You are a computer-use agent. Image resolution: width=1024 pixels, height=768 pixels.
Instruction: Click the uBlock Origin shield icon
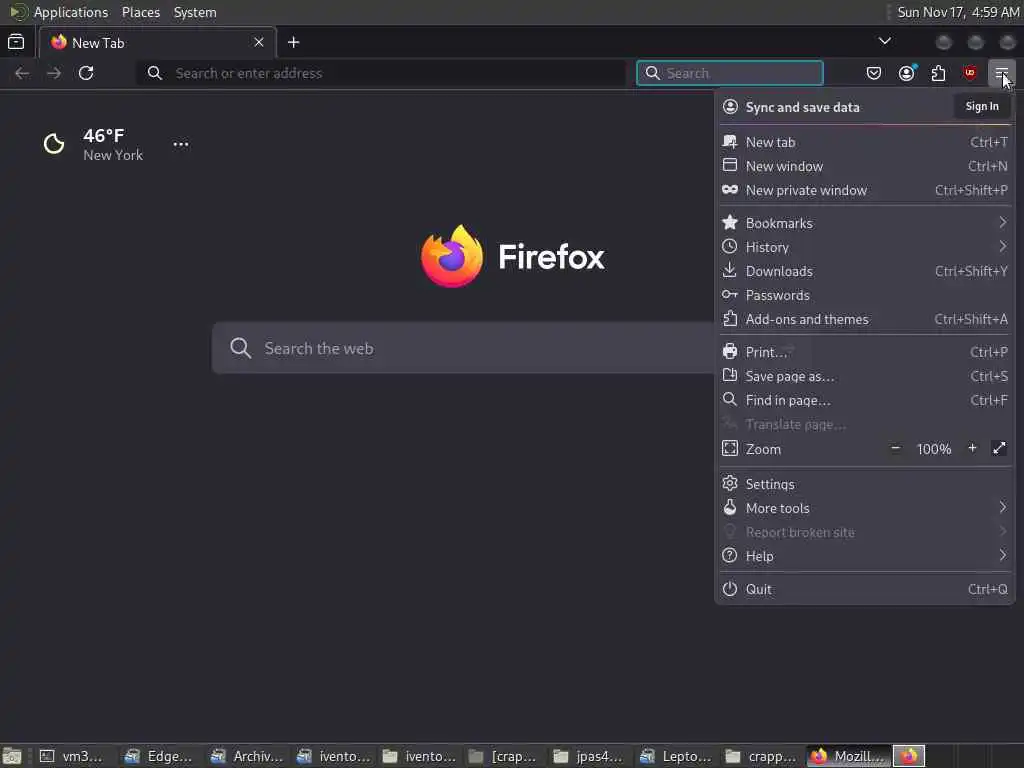coord(970,73)
